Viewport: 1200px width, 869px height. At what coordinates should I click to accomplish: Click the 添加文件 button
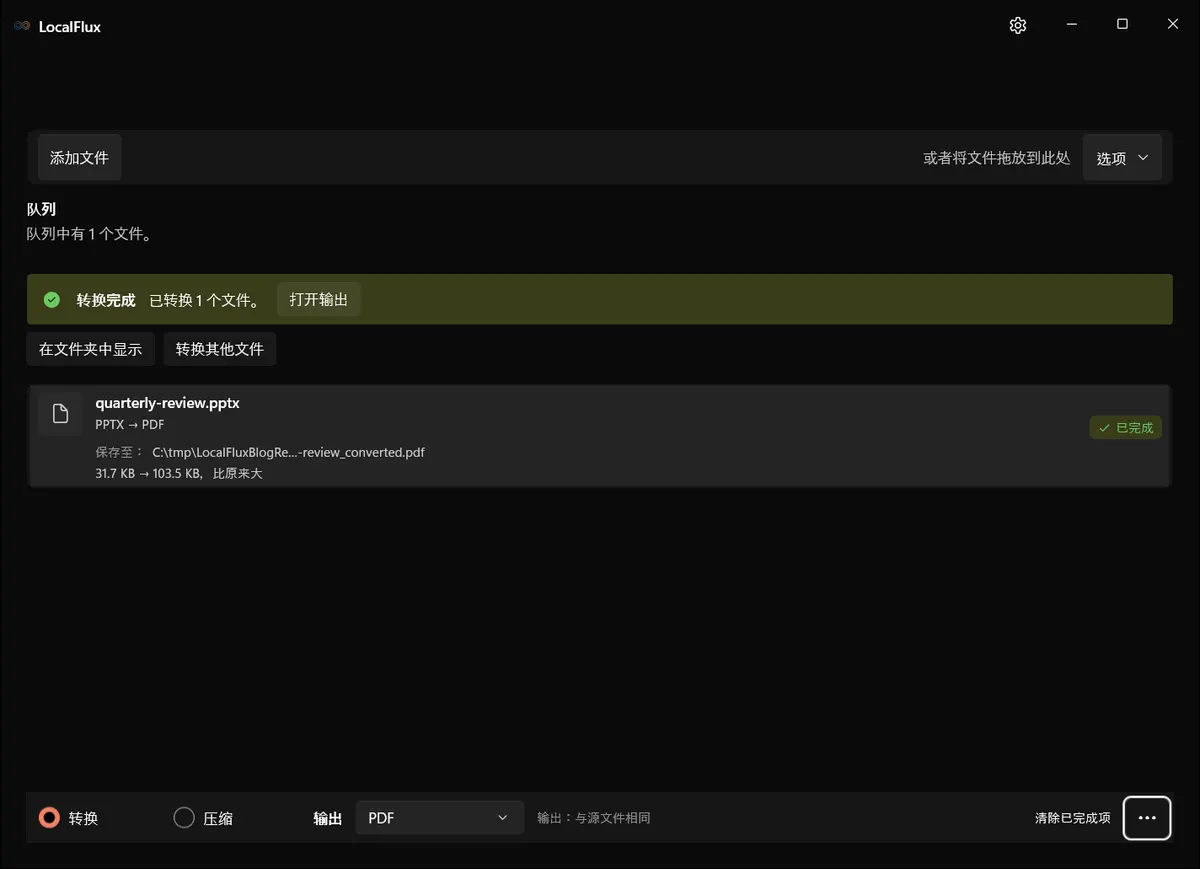click(80, 158)
